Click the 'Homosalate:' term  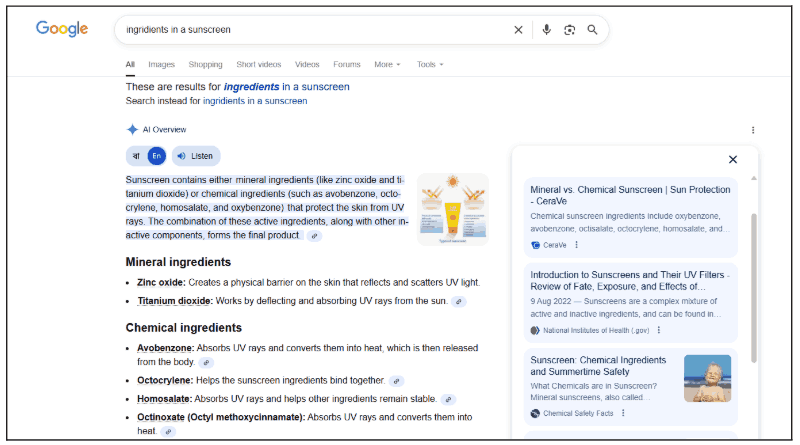(x=164, y=399)
